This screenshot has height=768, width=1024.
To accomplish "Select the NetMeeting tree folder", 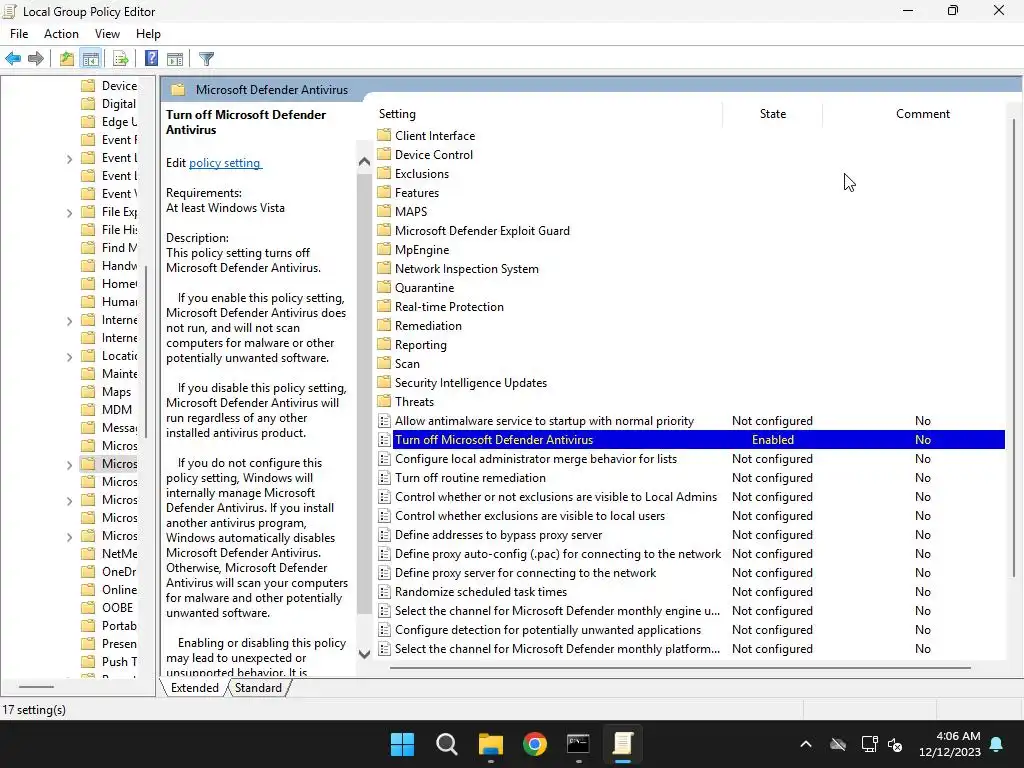I will point(109,554).
